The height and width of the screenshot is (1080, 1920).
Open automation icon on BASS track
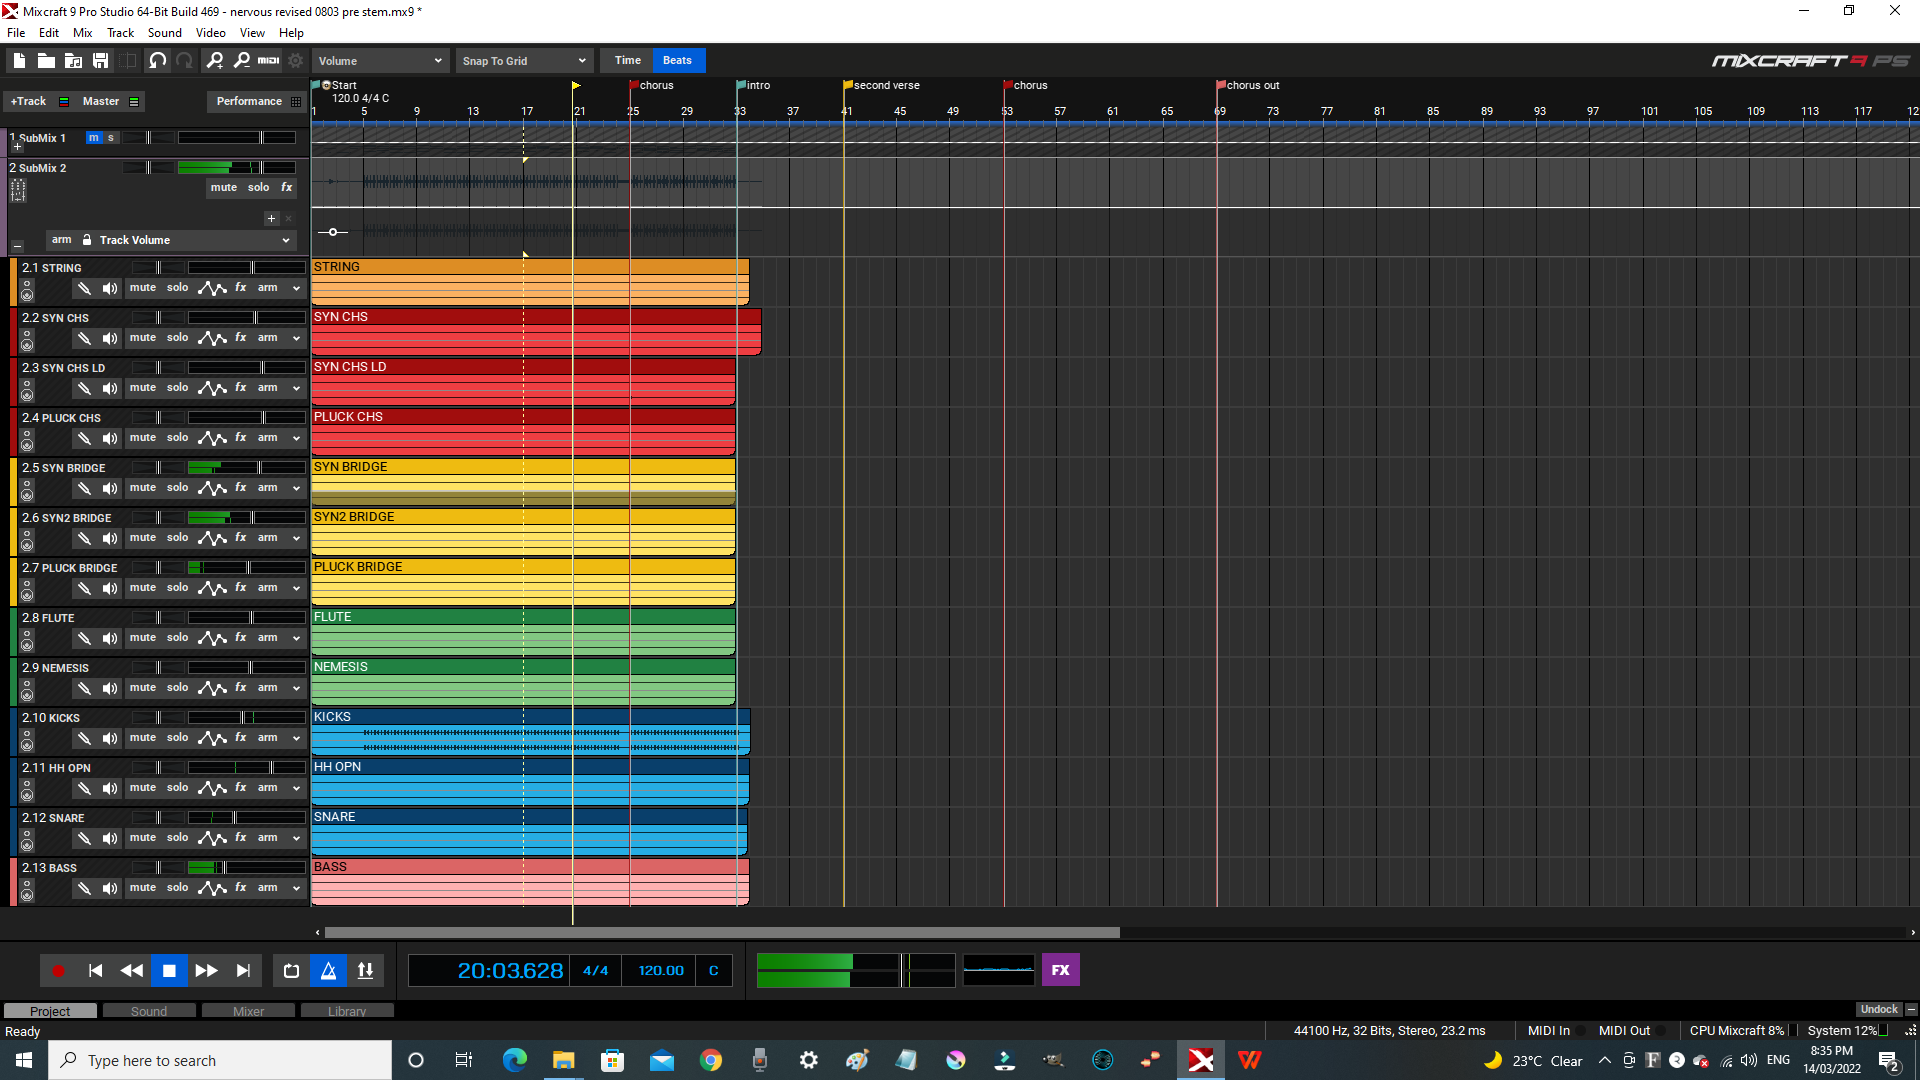[x=212, y=888]
